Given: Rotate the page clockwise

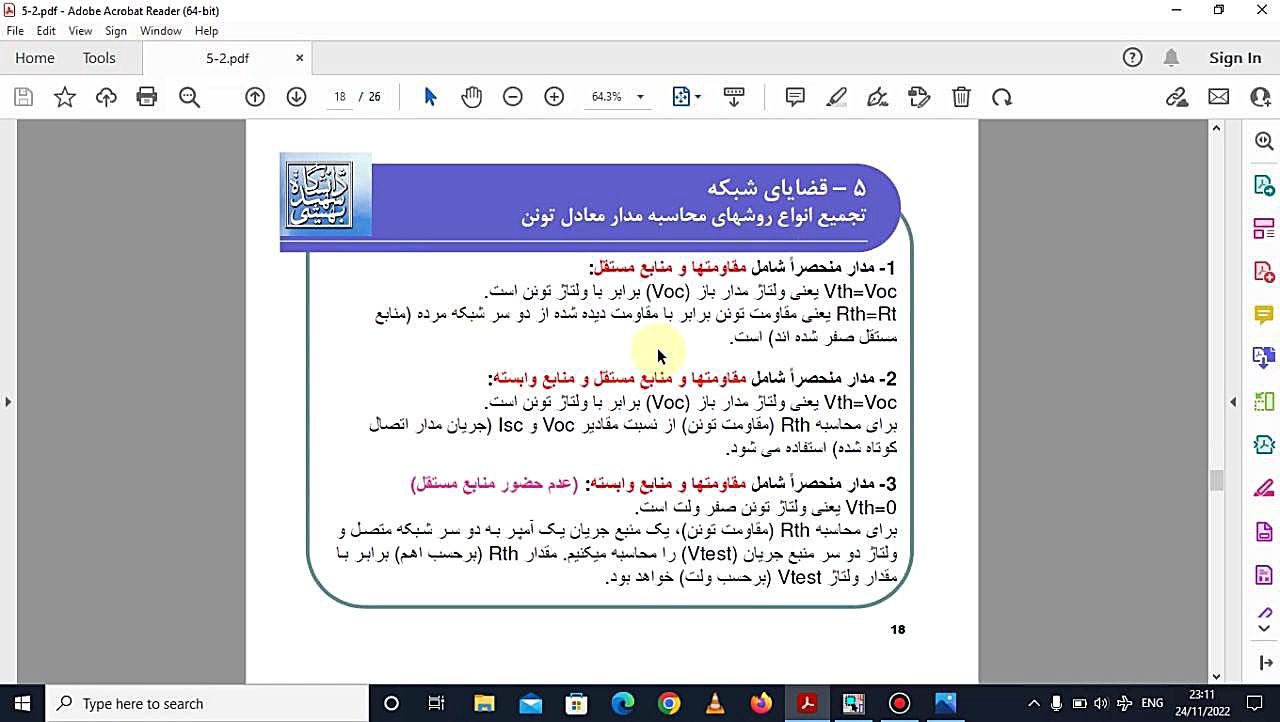Looking at the screenshot, I should click(1002, 97).
